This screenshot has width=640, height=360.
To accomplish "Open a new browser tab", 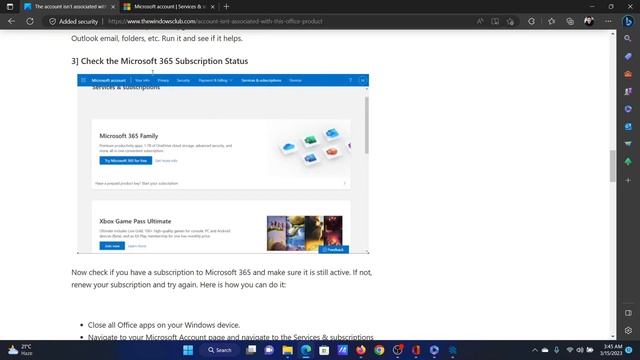I will point(226,7).
